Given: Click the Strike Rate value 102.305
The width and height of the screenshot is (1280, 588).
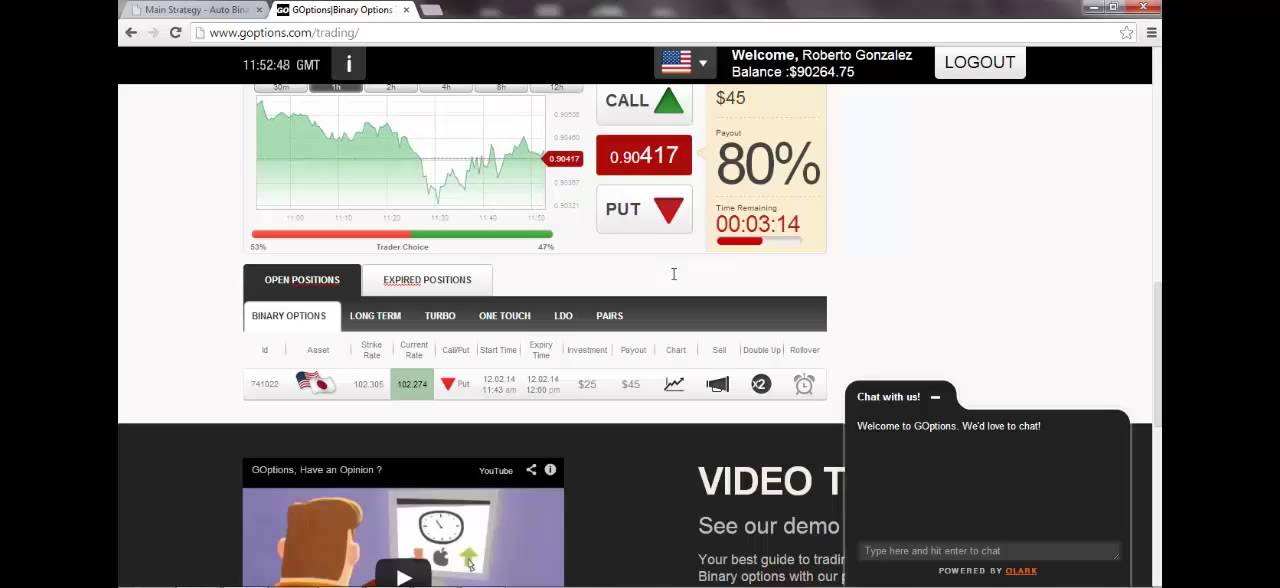Looking at the screenshot, I should (369, 384).
